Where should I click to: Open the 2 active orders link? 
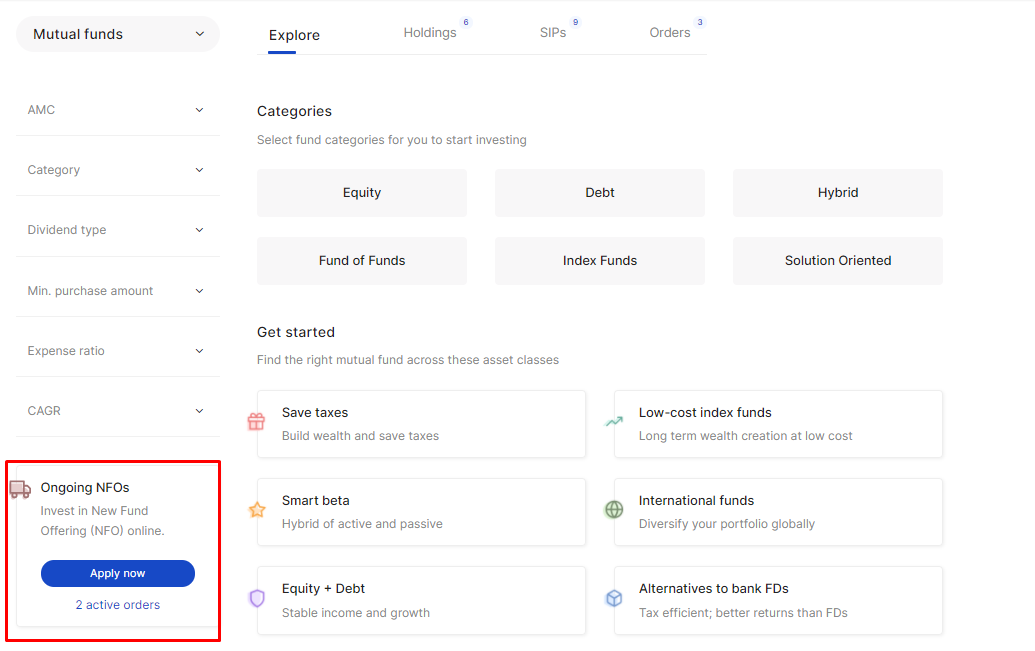(x=117, y=605)
